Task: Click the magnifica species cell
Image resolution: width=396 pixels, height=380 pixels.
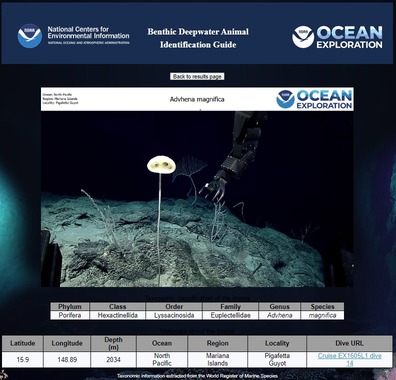Action: point(322,315)
